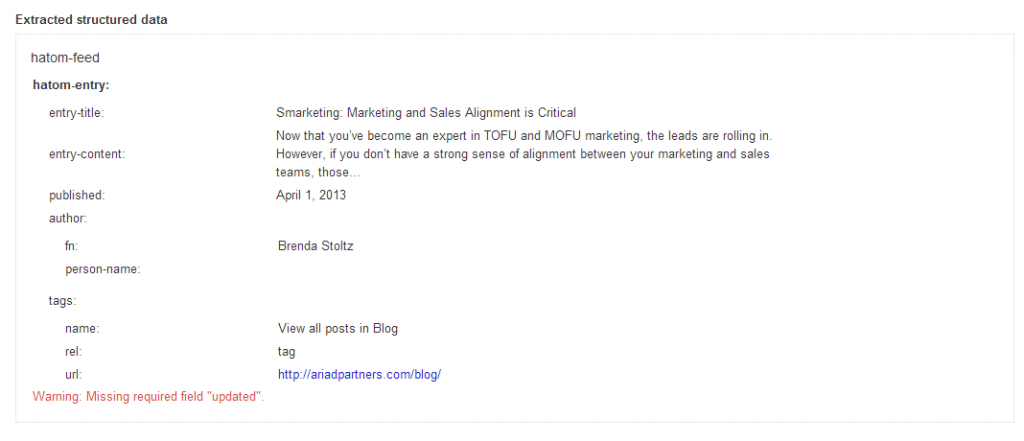Click the entry content paragraph text
Screen dimensions: 1024x441
click(524, 154)
